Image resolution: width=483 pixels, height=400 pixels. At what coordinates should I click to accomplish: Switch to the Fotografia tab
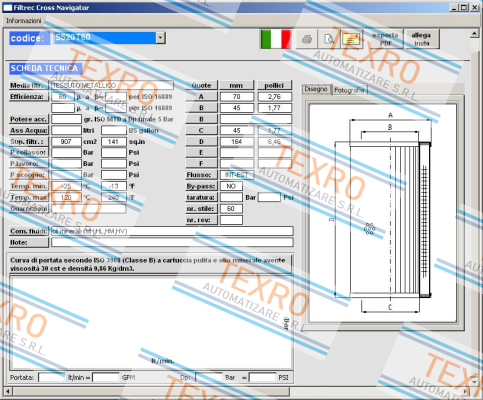(x=349, y=90)
